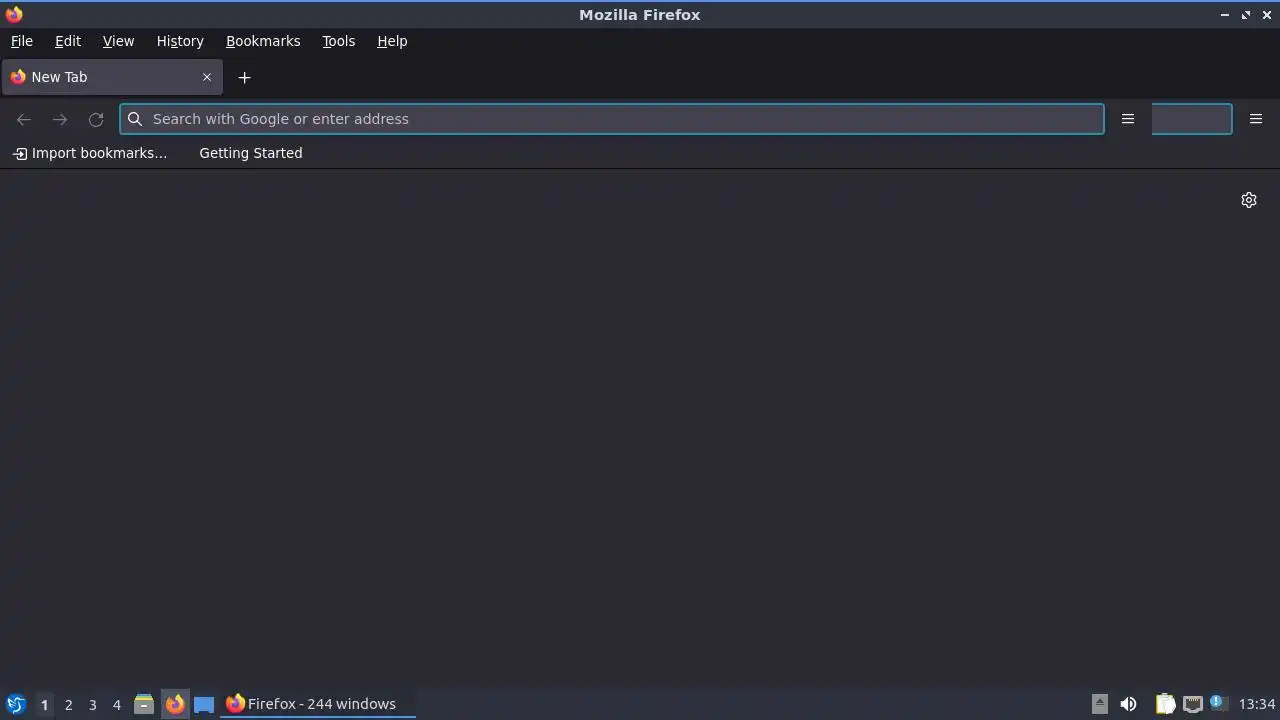Viewport: 1280px width, 720px height.
Task: Click the show desktop panel icon
Action: pyautogui.click(x=204, y=704)
